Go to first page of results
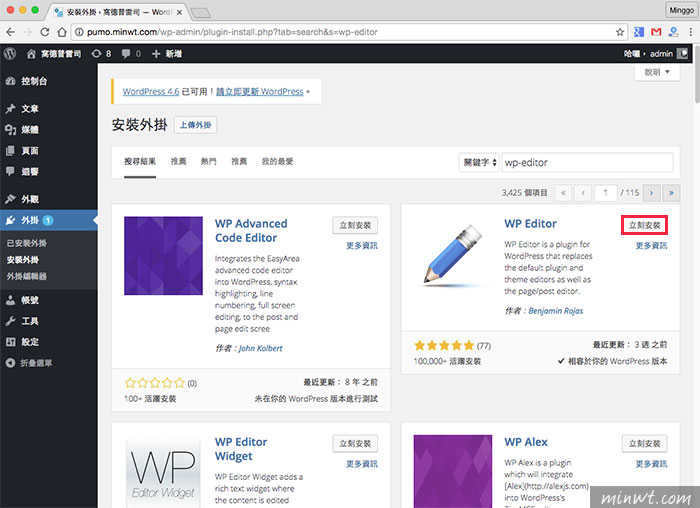 click(x=563, y=193)
